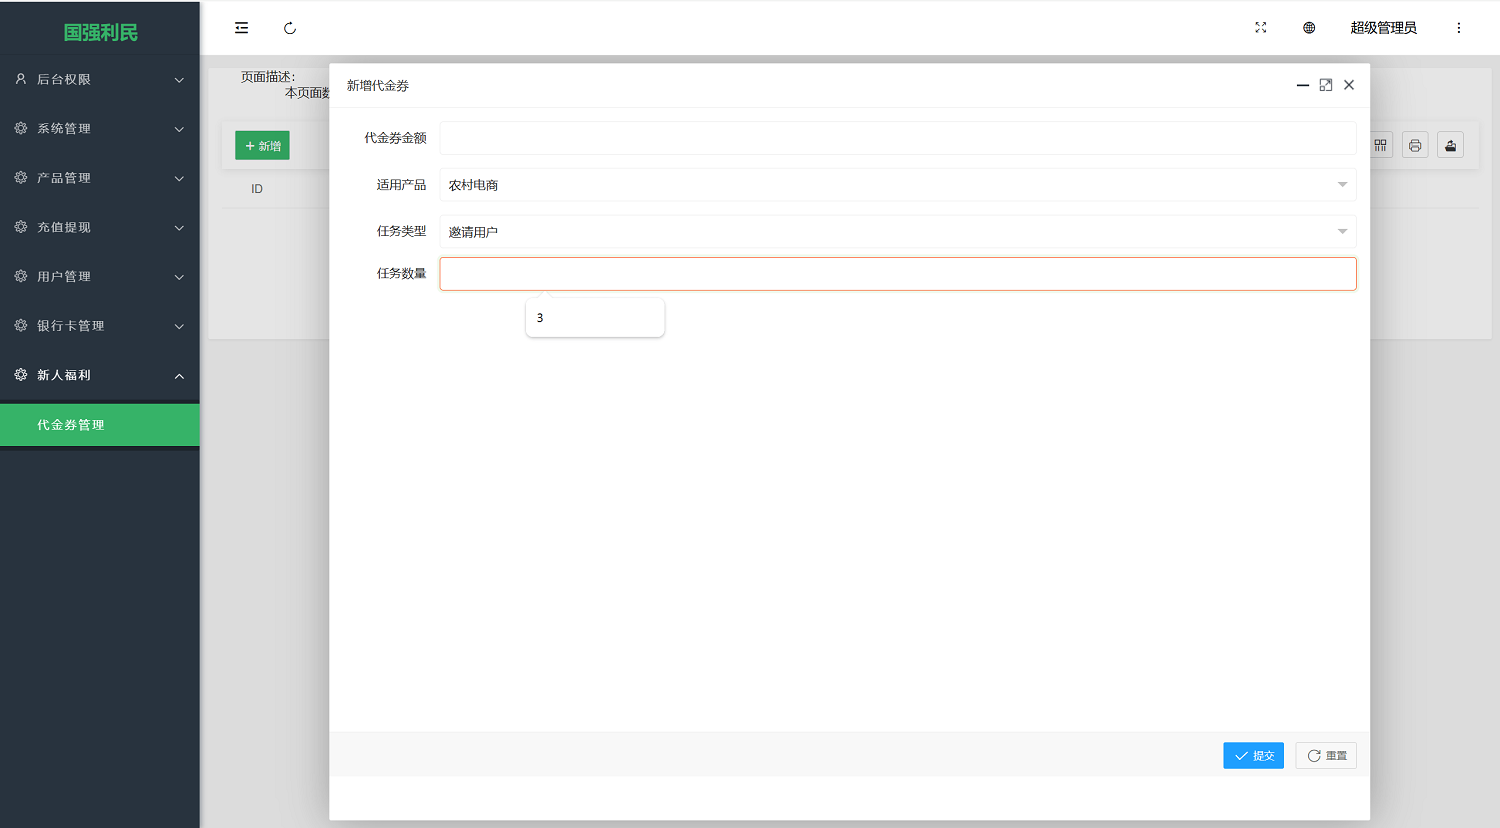Open the 充值提现 menu item
This screenshot has height=828, width=1500.
(100, 227)
